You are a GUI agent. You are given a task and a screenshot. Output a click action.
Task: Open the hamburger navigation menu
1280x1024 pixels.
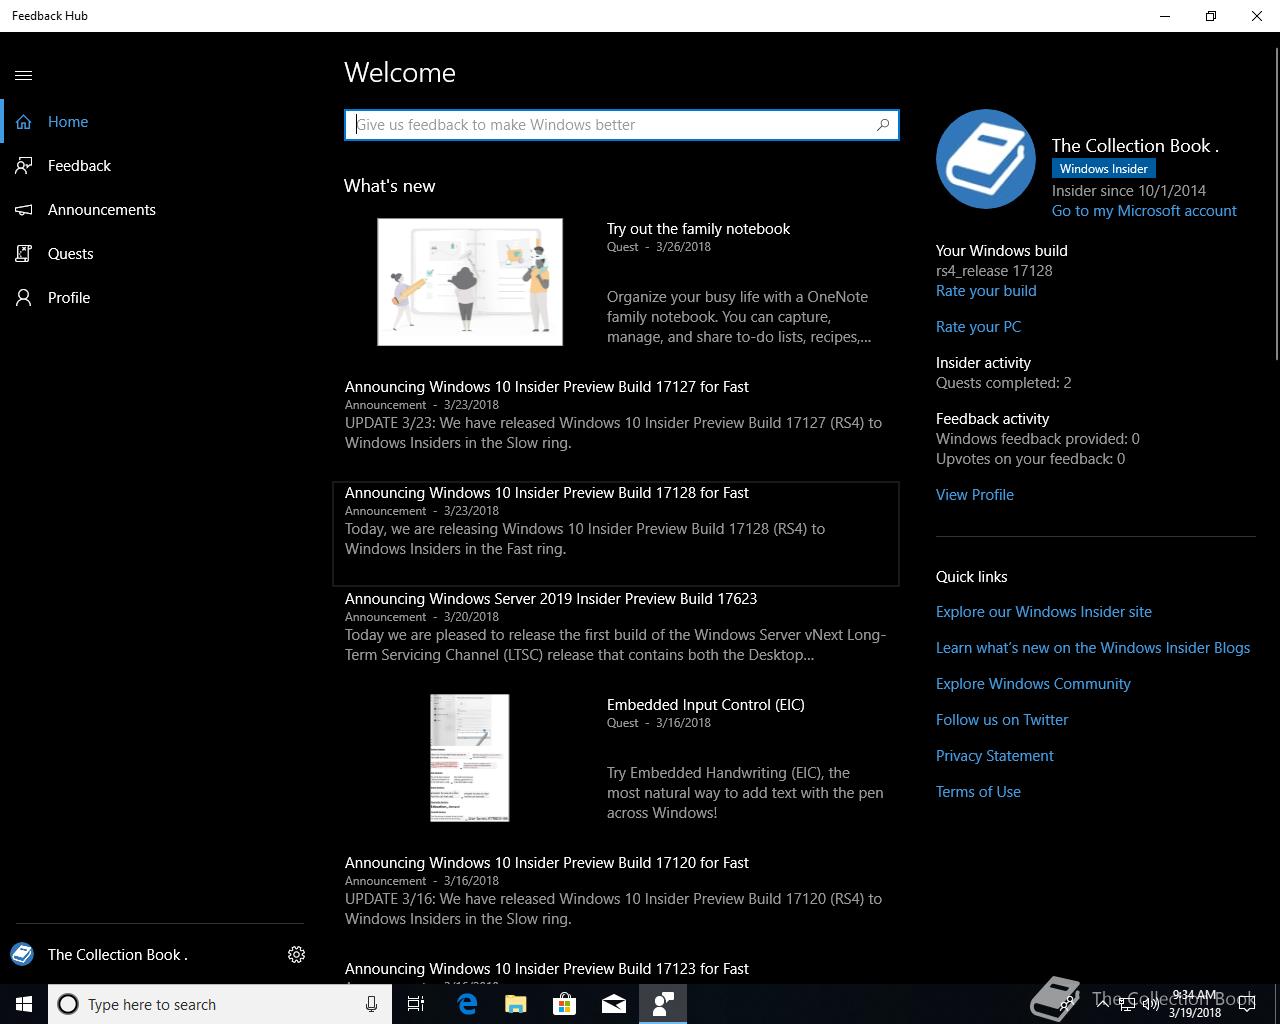coord(24,75)
